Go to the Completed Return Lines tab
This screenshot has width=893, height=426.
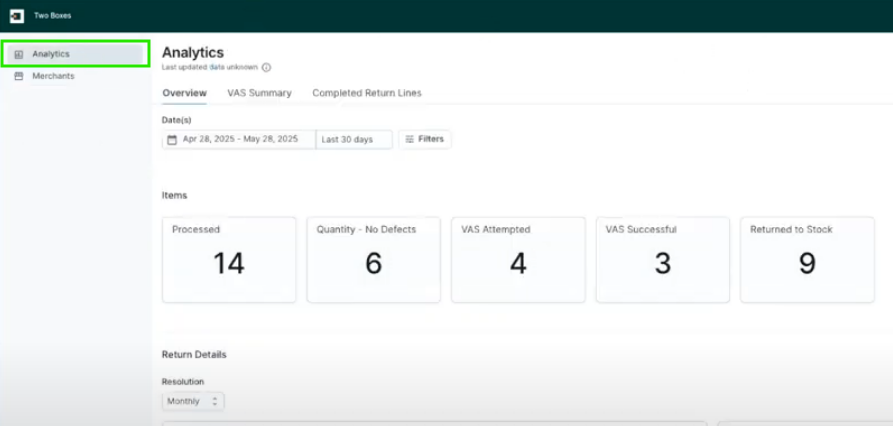[x=366, y=93]
